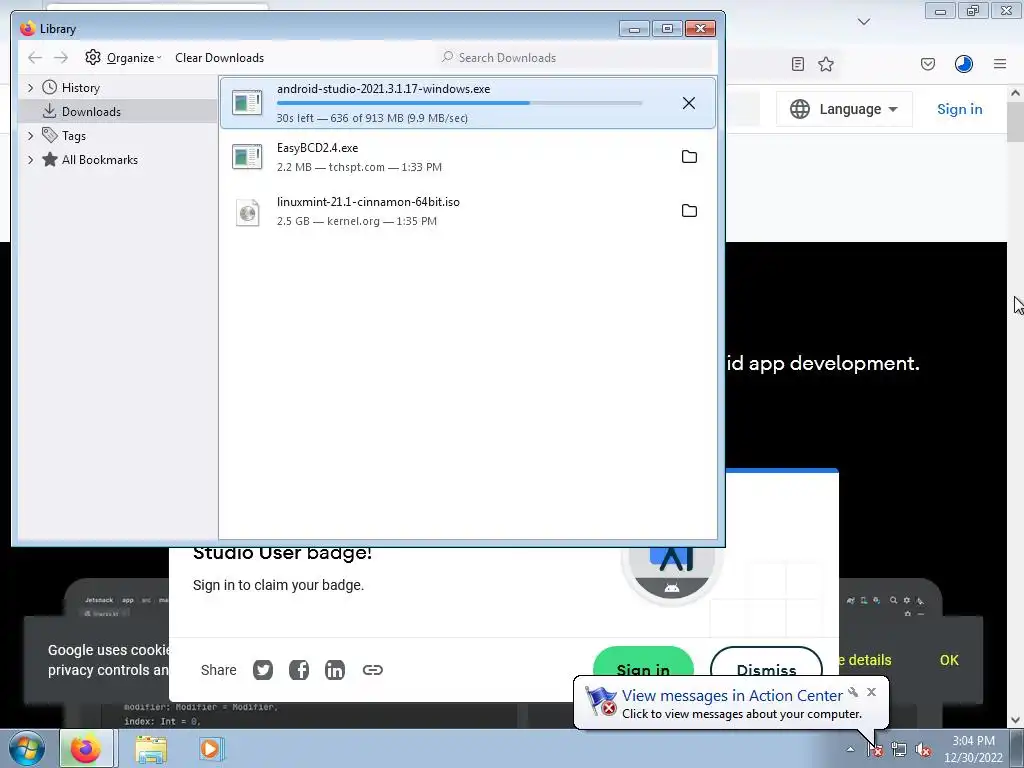Open Action Center balloon options wrench

(x=853, y=692)
